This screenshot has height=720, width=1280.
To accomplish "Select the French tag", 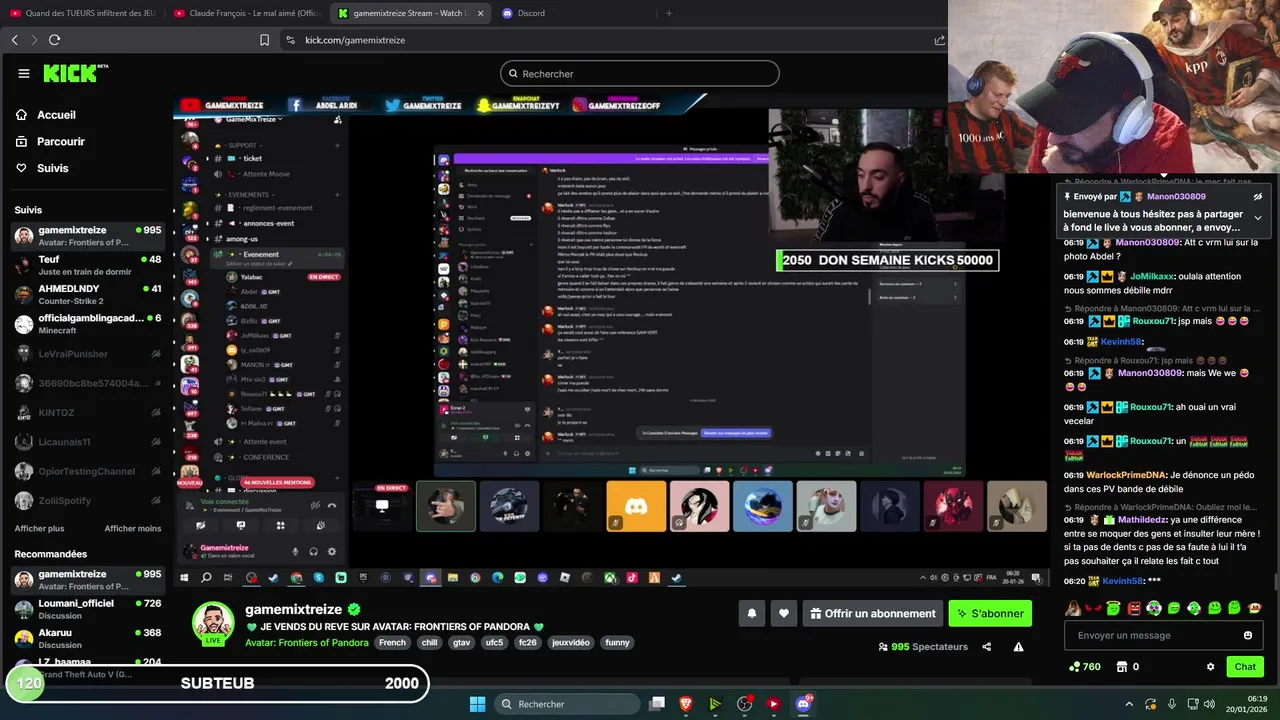I will pos(392,642).
